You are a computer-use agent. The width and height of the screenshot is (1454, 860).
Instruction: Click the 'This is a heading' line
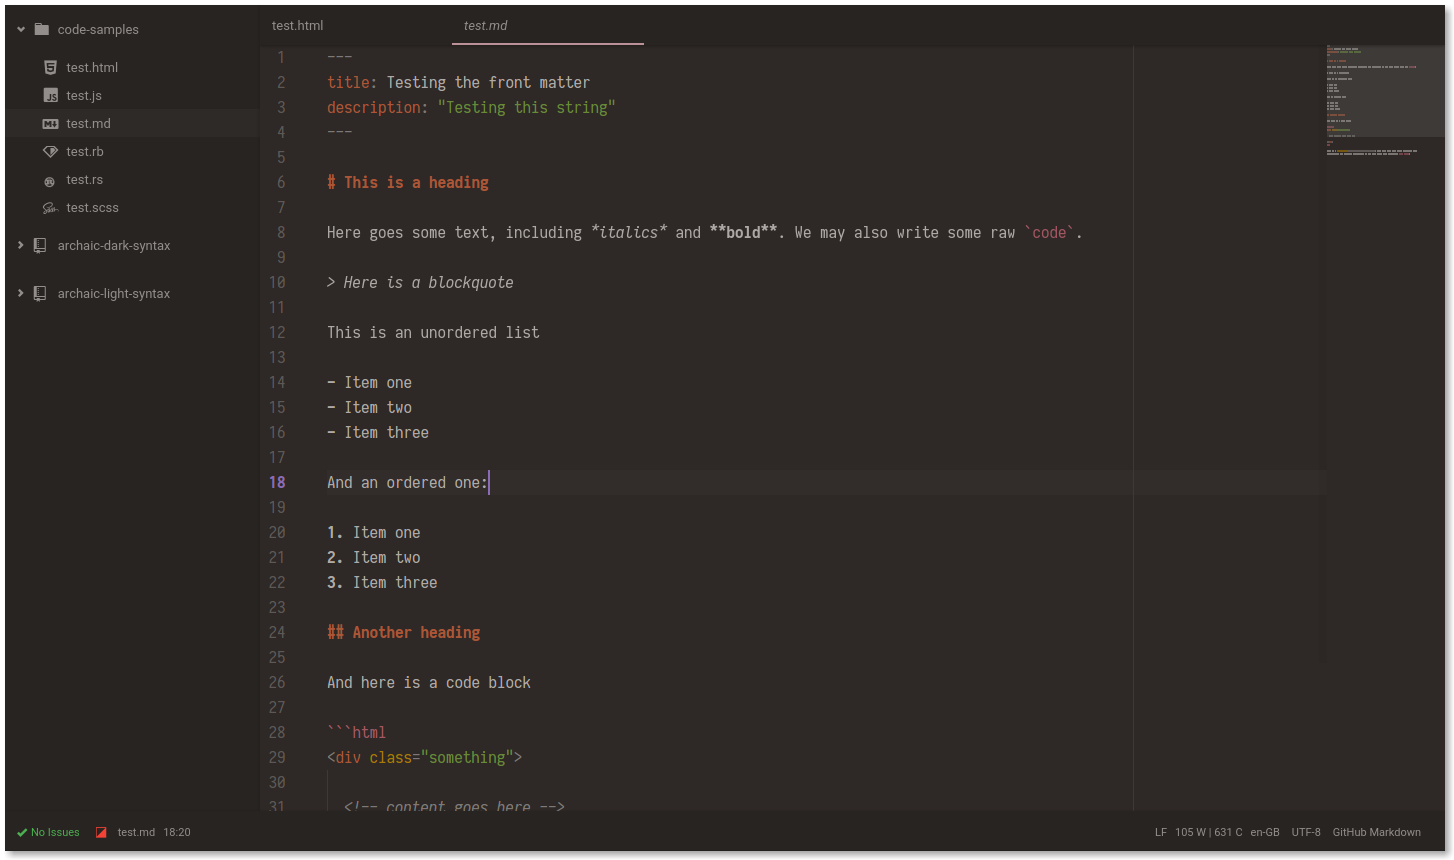click(x=408, y=182)
